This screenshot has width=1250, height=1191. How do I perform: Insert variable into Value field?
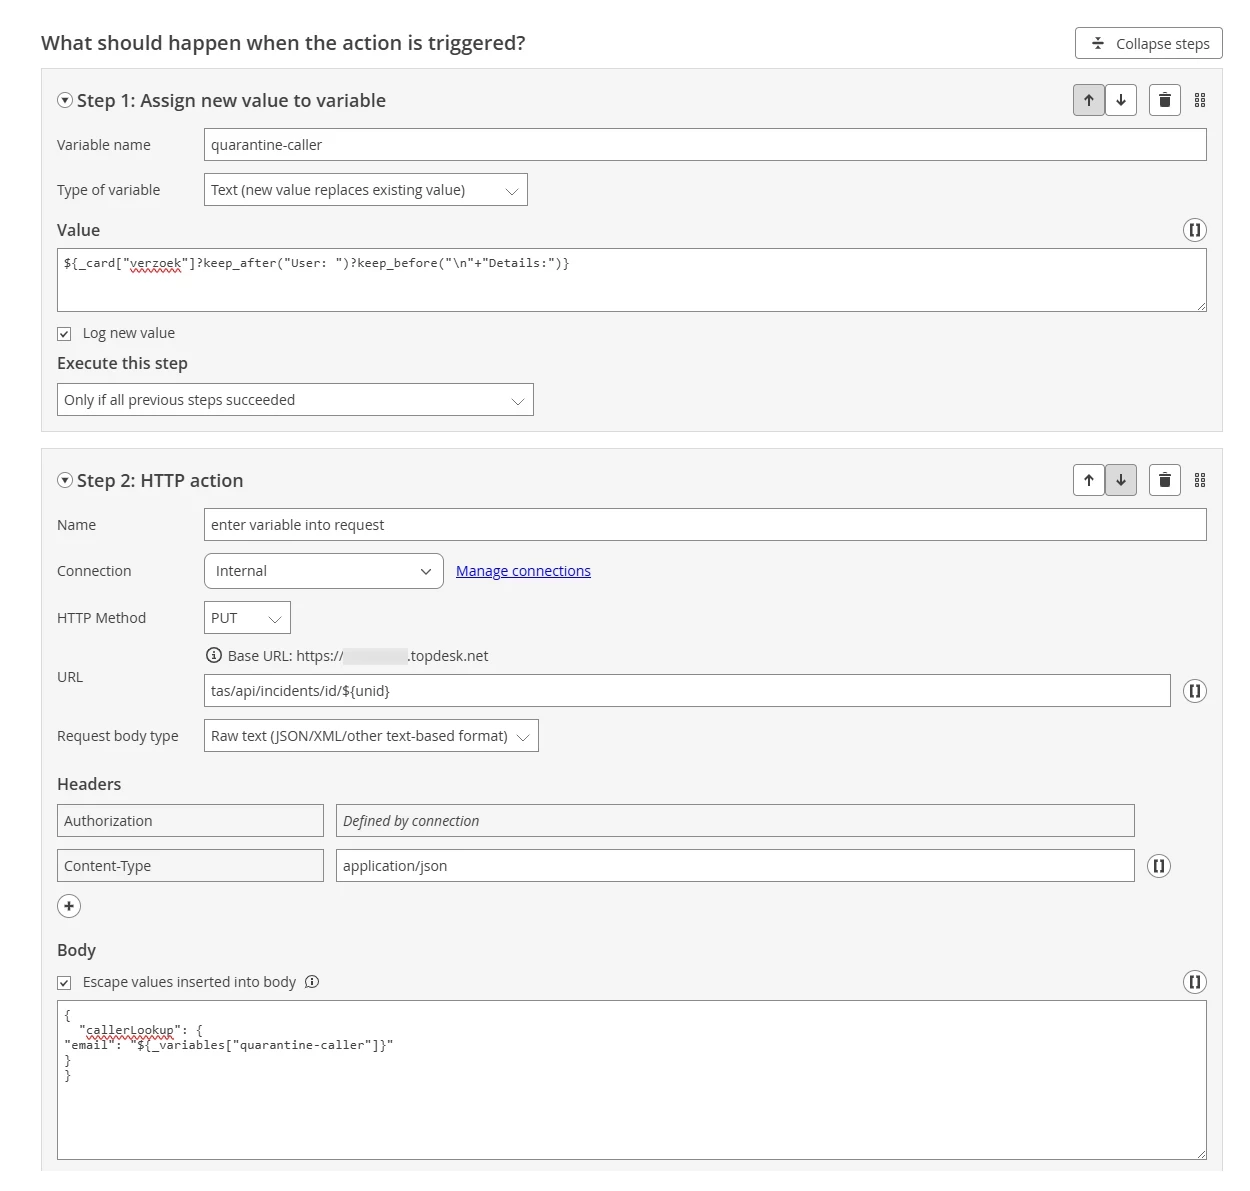[x=1194, y=230]
